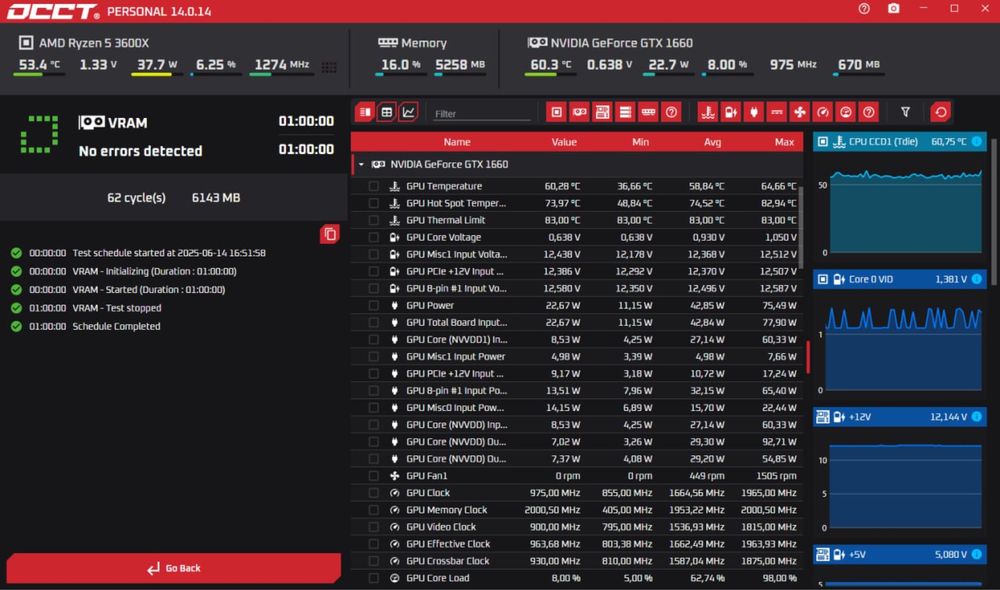Open info for +5V graph
1000x590 pixels.
(976, 555)
